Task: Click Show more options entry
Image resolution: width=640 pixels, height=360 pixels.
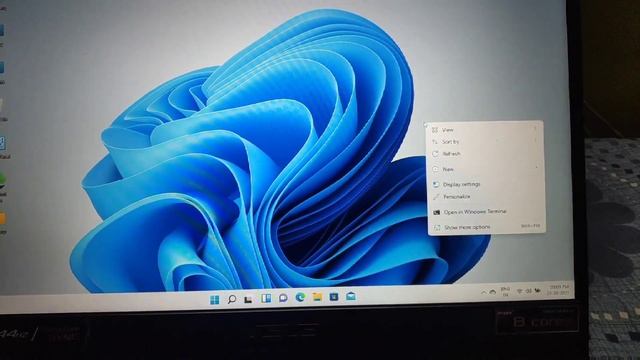Action: pos(488,227)
